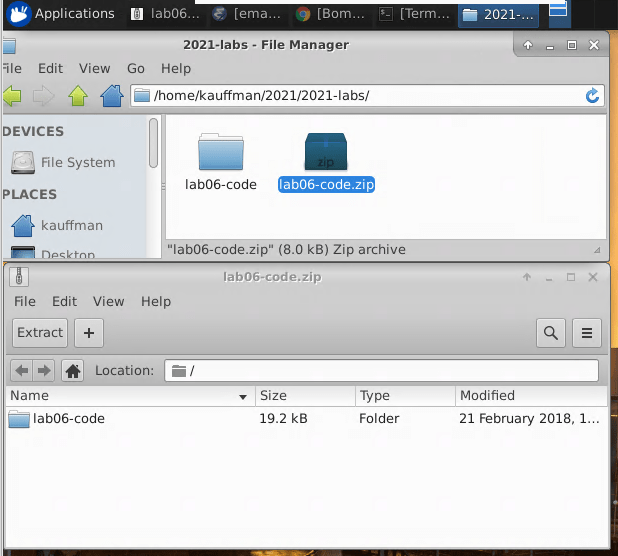Open Edit menu in archive manager window
This screenshot has width=618, height=556.
[x=64, y=301]
